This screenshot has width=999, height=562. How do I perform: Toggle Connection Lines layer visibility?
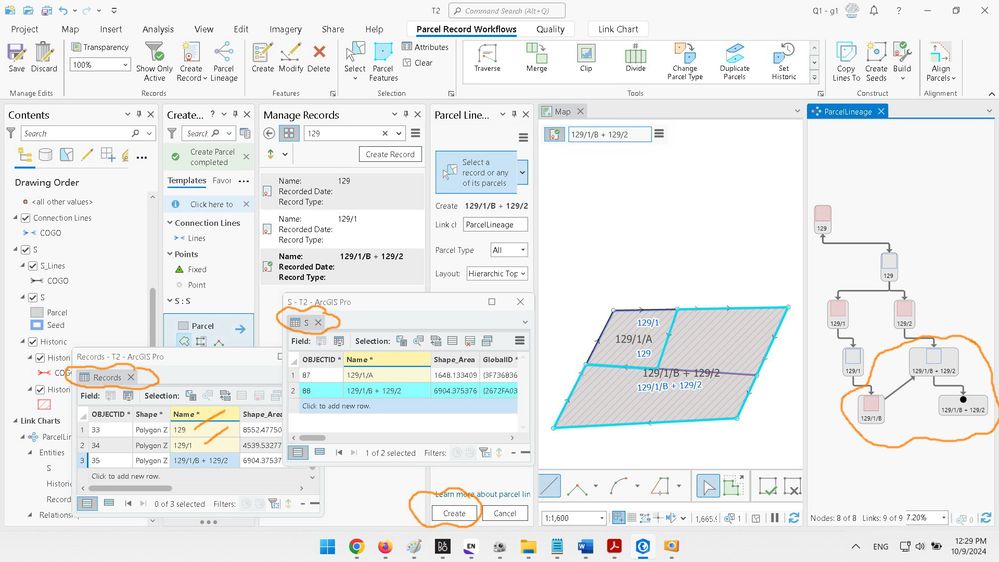tap(25, 218)
